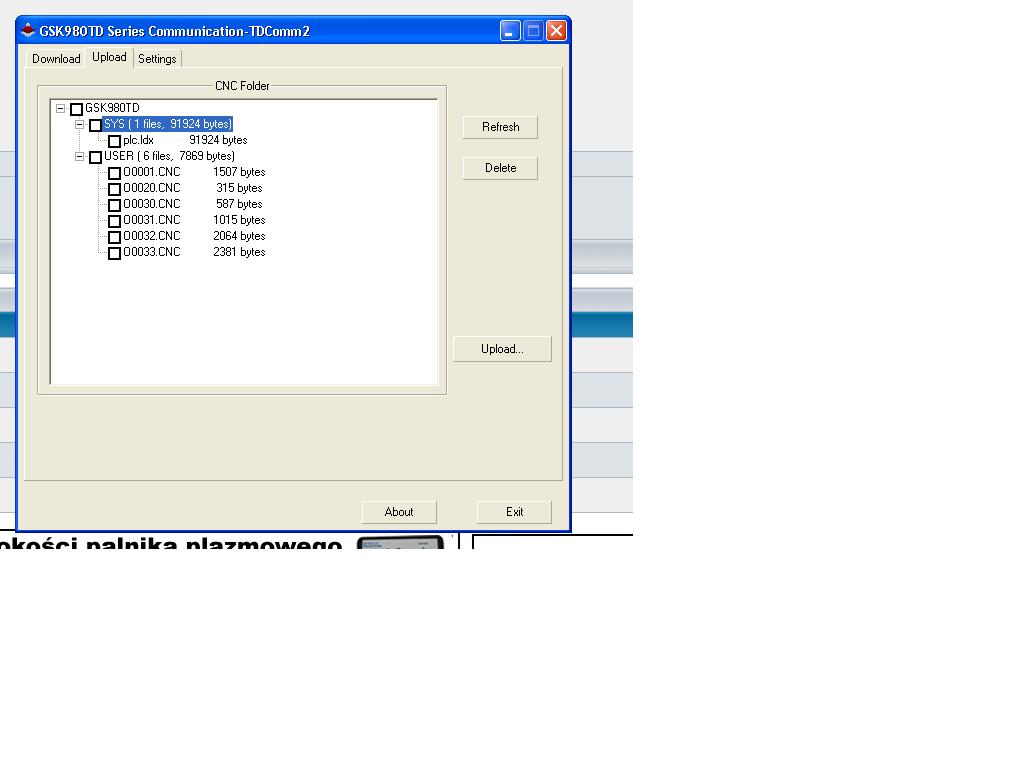The width and height of the screenshot is (1024, 768).
Task: Click the '587 bytes' size value
Action: (x=239, y=204)
